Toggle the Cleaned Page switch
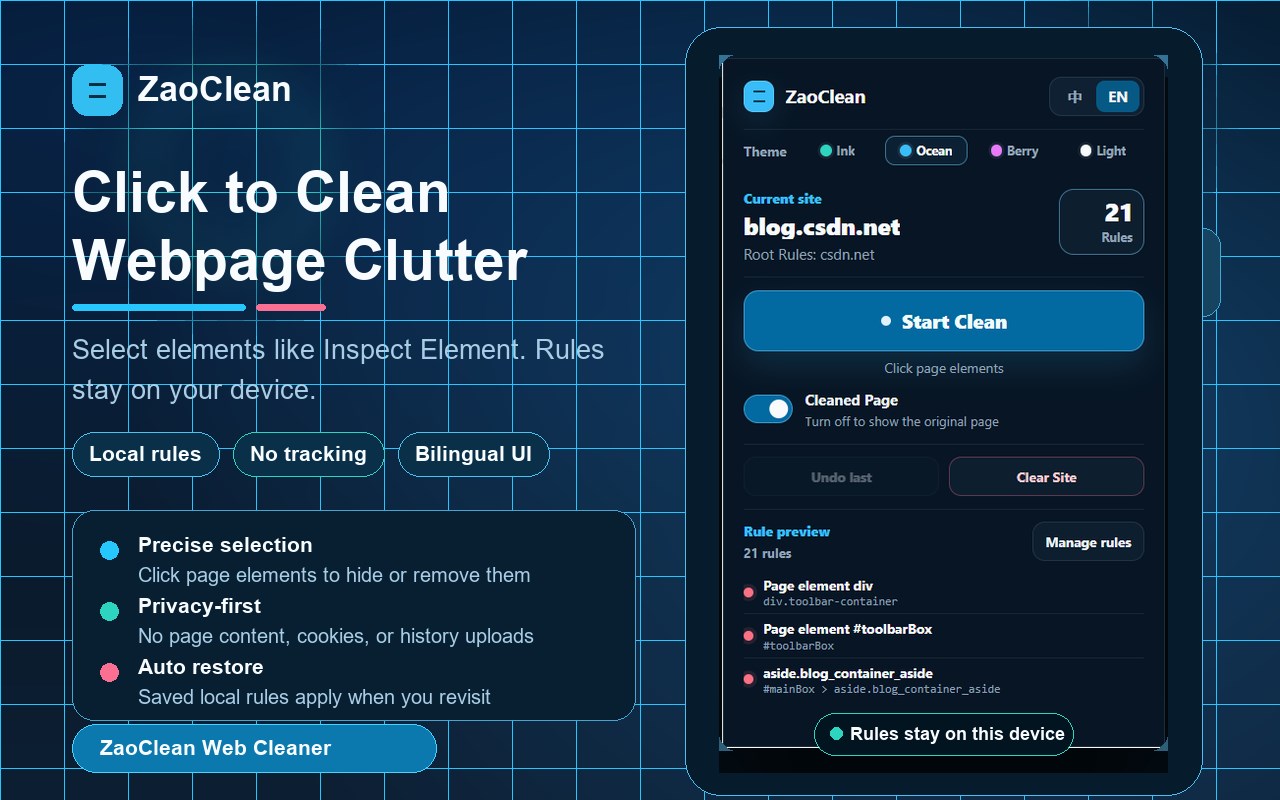This screenshot has width=1280, height=800. pos(768,409)
